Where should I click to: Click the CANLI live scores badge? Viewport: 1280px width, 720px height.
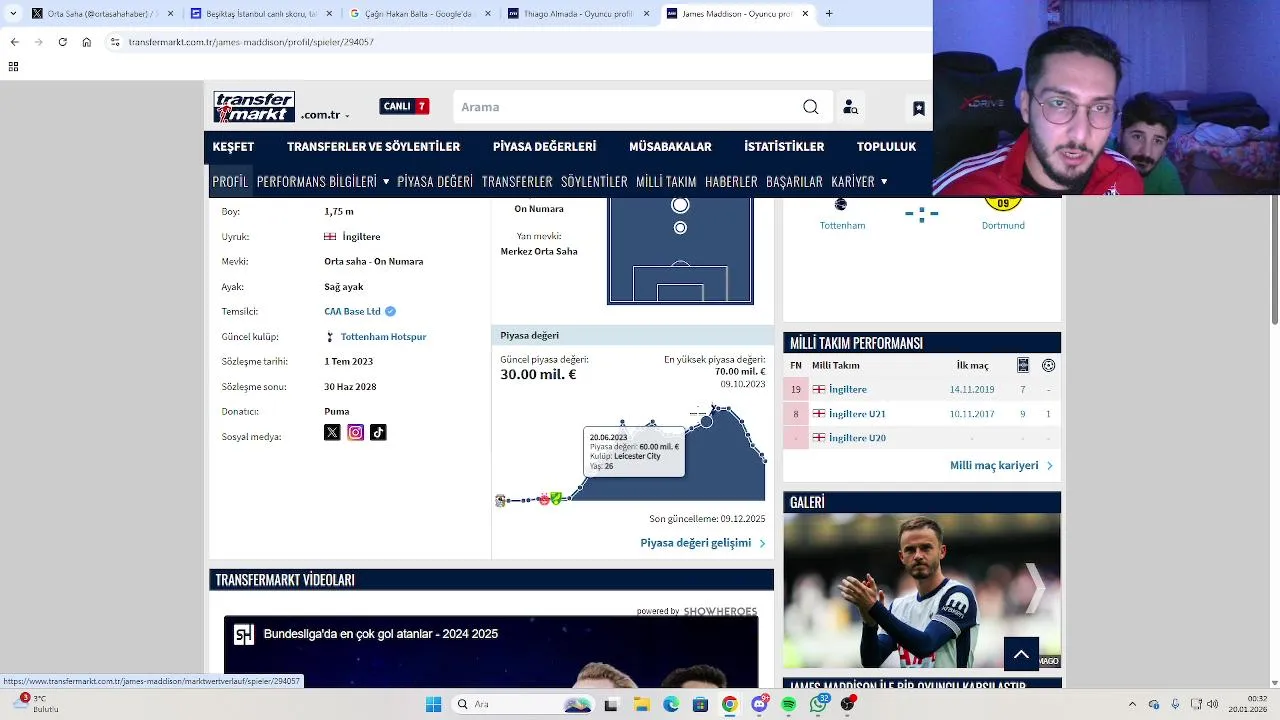(404, 106)
